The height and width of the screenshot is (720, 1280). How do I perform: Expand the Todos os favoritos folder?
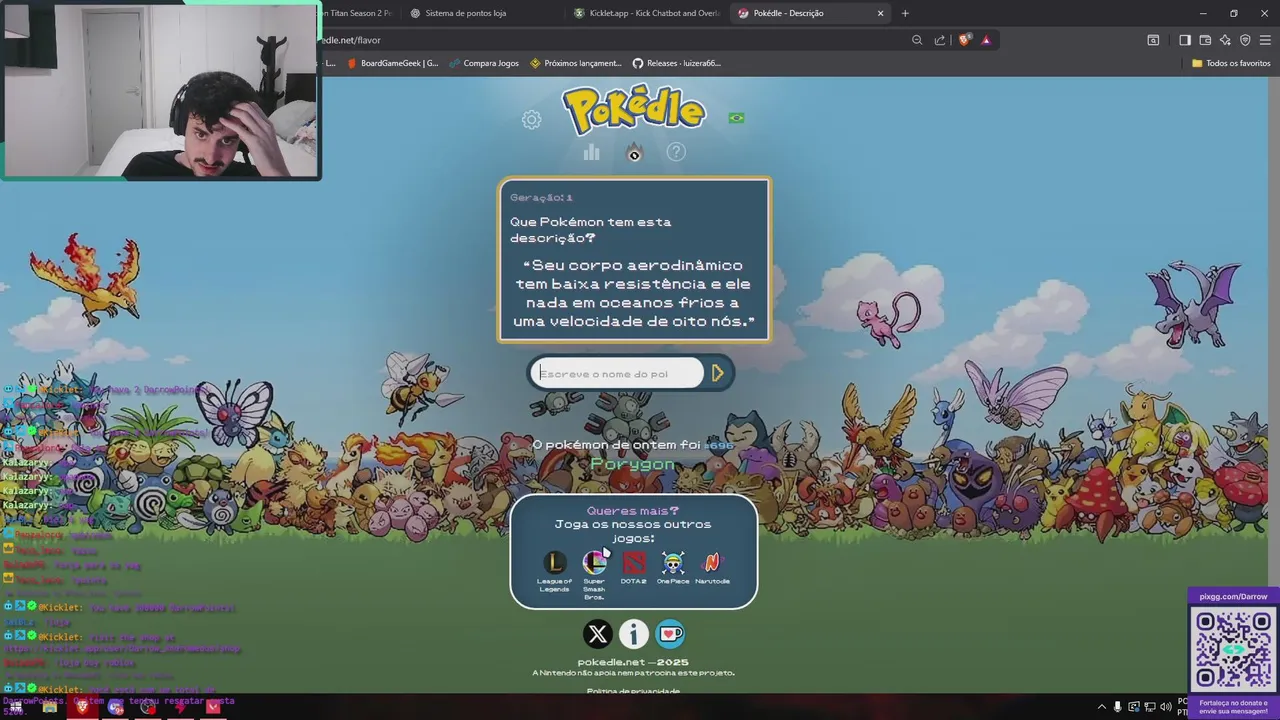tap(1231, 63)
